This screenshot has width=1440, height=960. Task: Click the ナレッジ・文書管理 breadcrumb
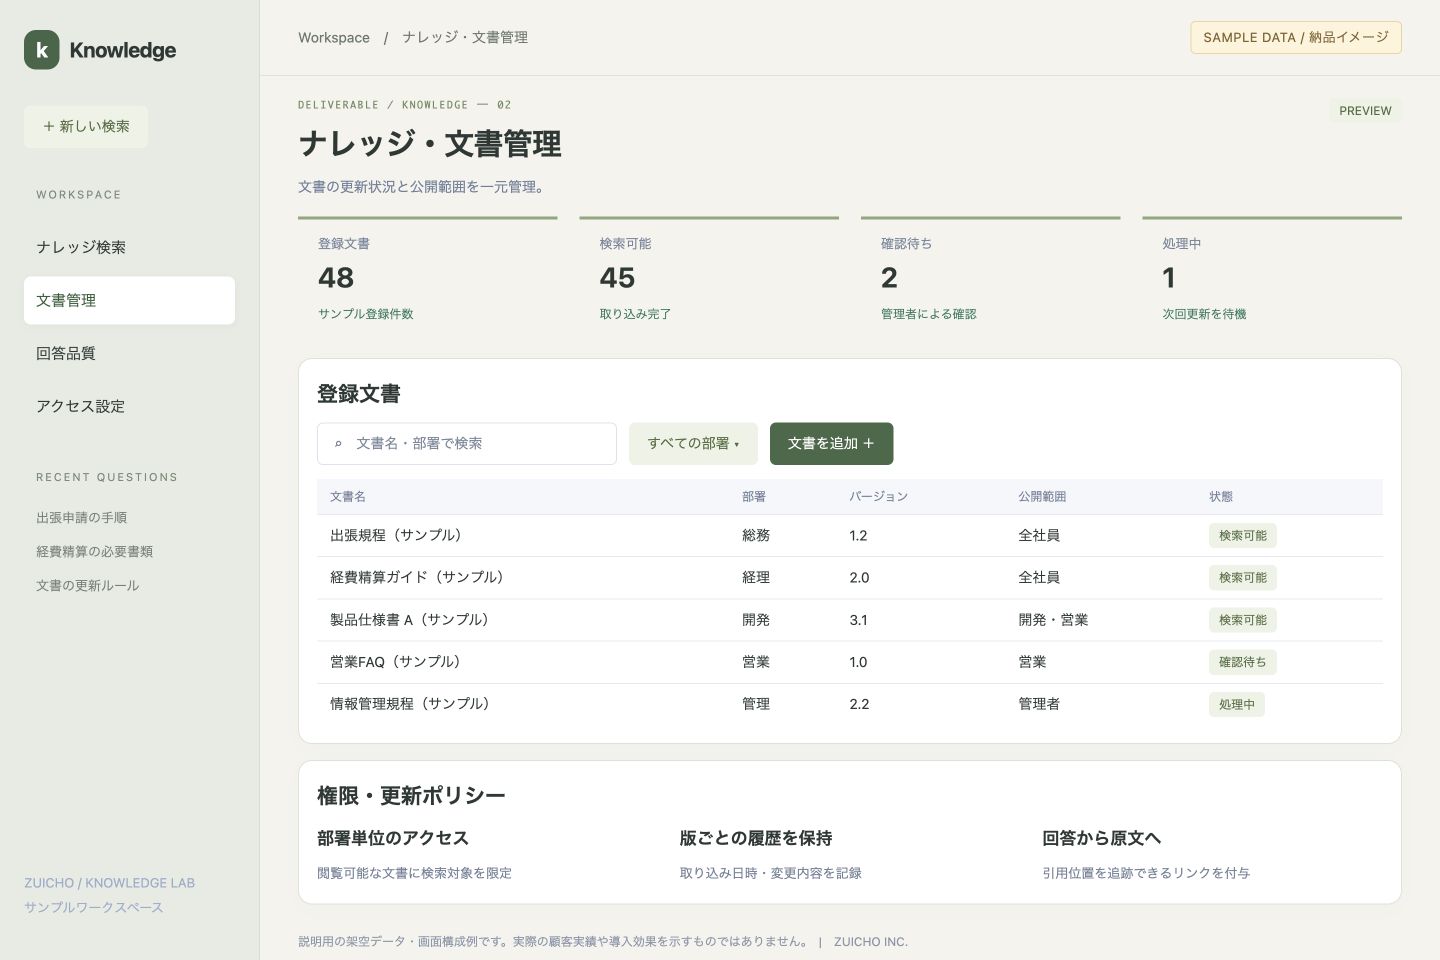465,38
